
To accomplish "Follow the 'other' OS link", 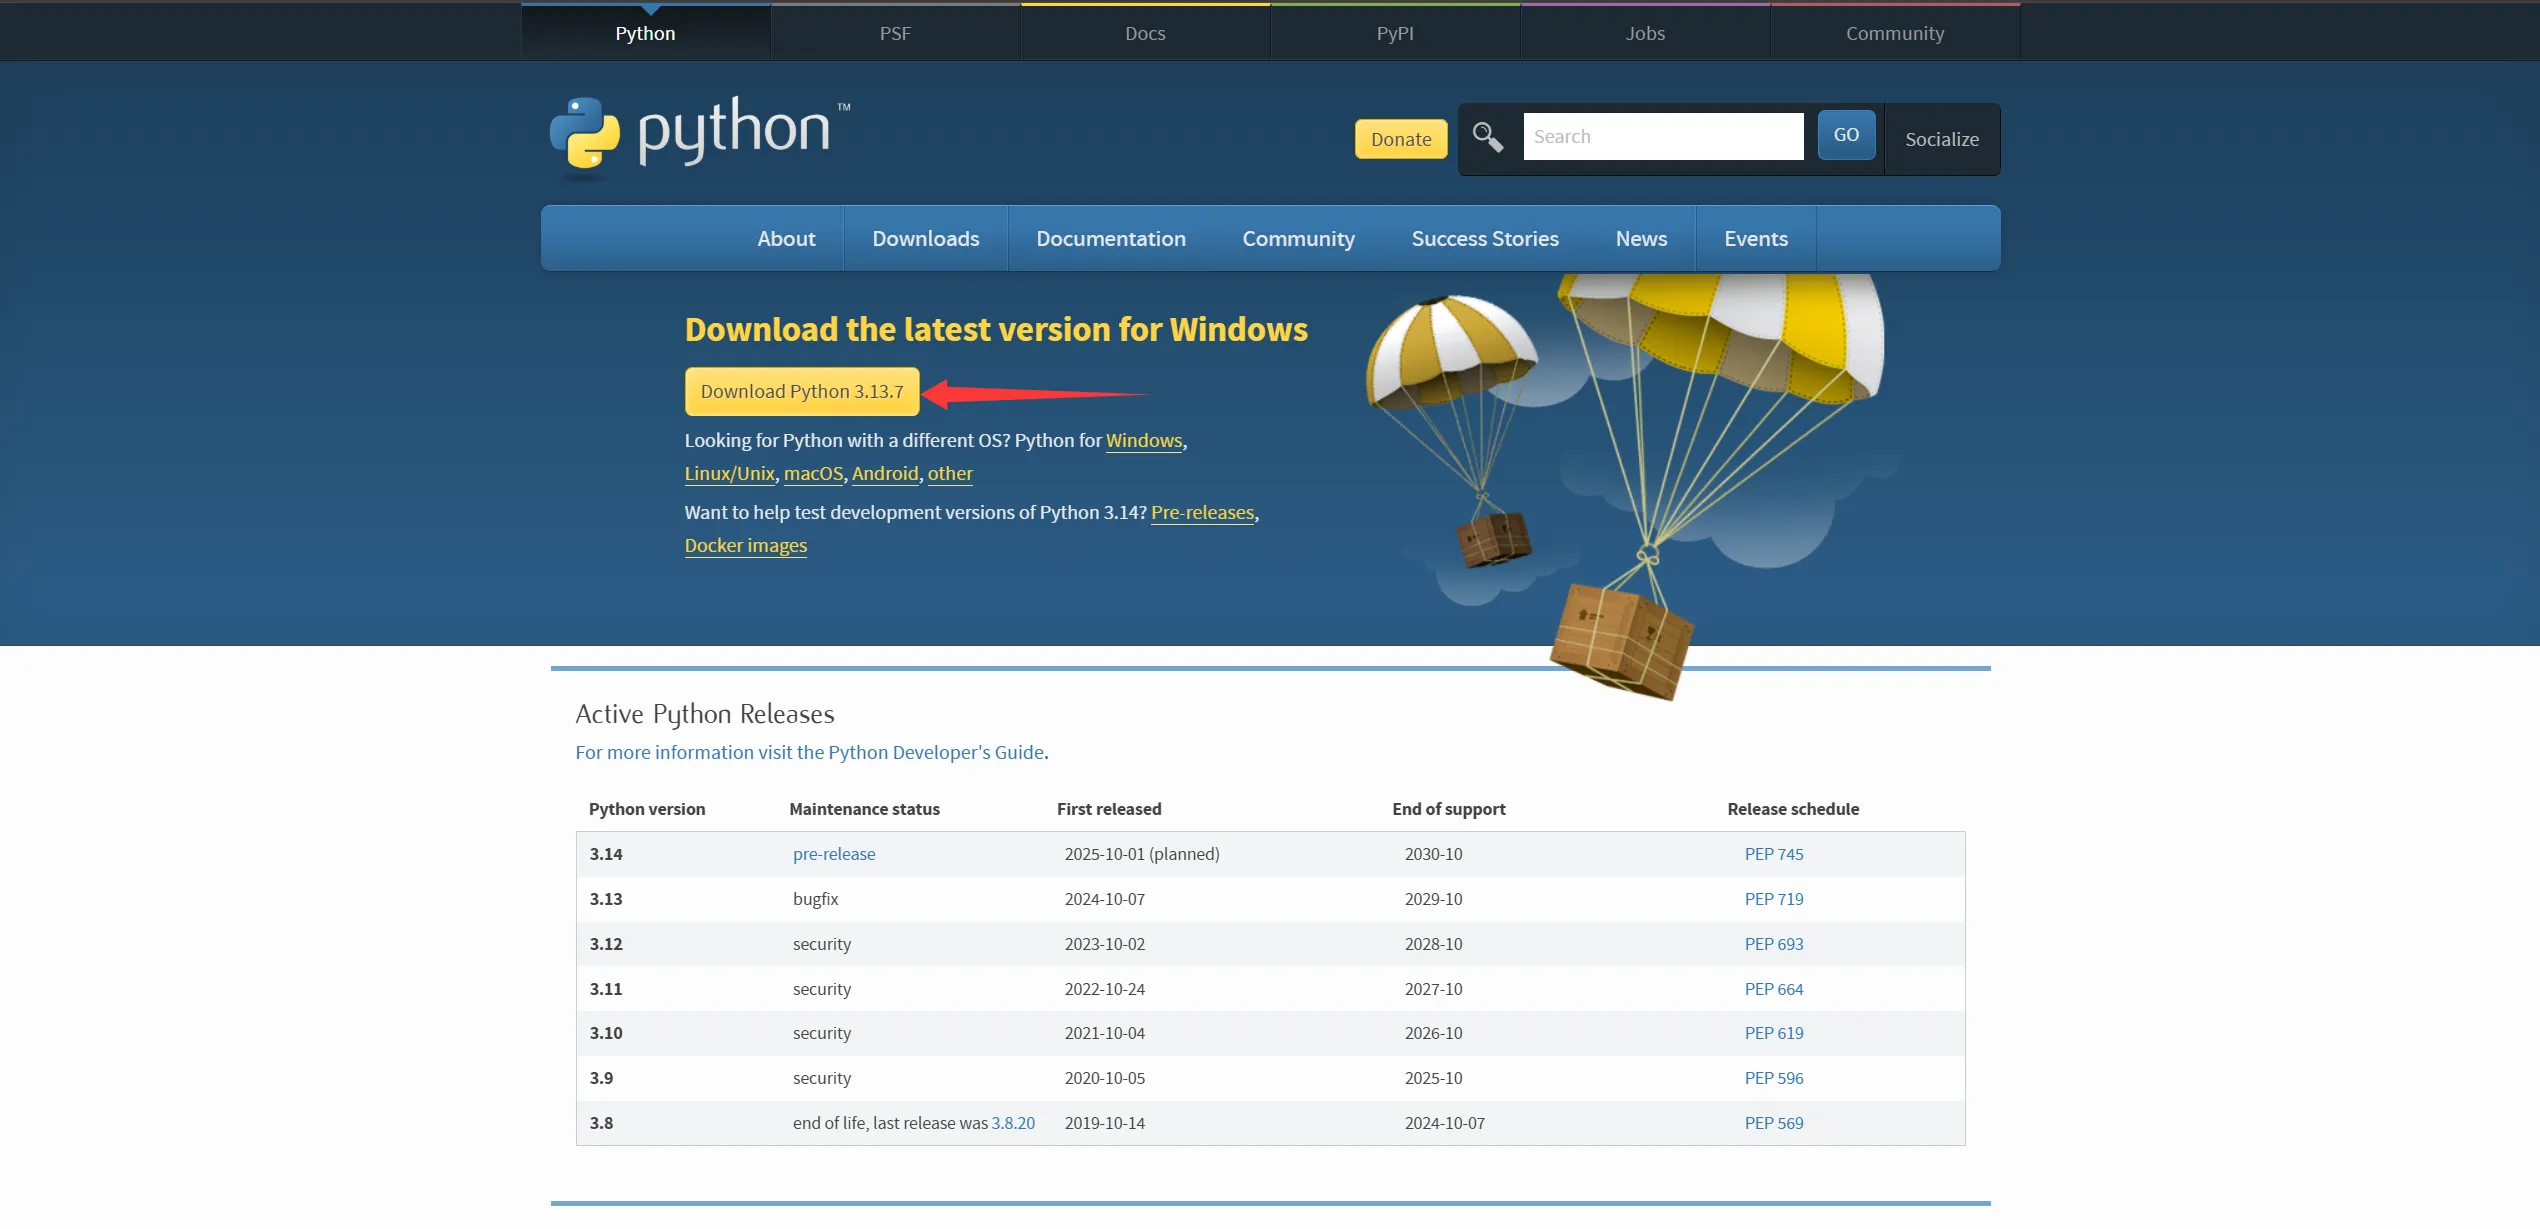I will (x=950, y=473).
